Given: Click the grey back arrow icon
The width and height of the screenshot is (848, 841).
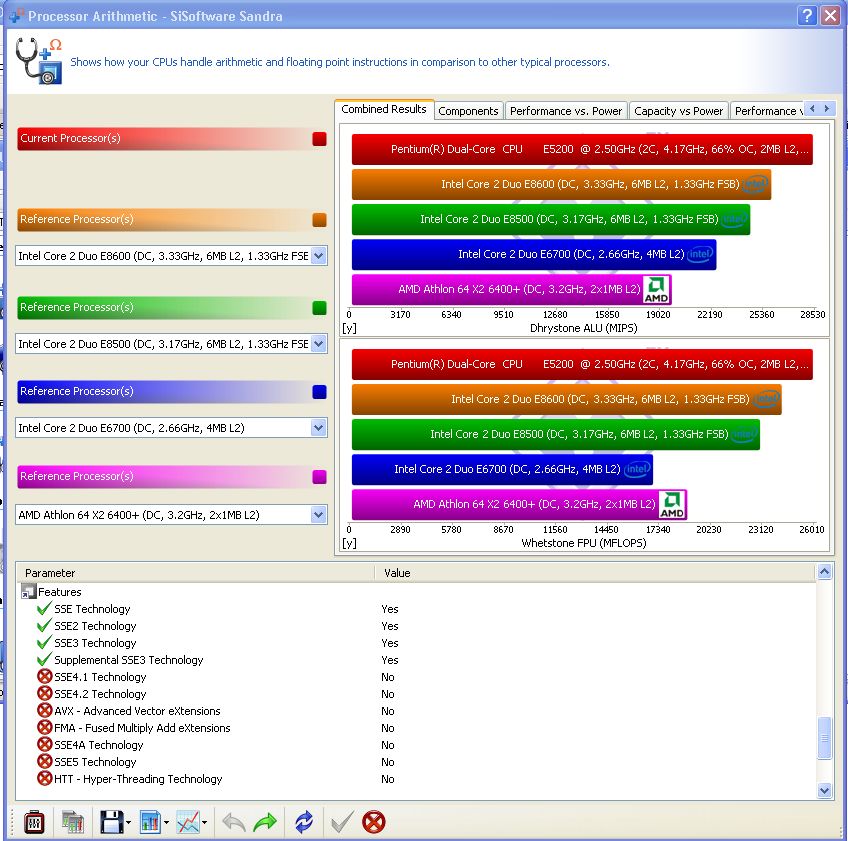Looking at the screenshot, I should [234, 822].
